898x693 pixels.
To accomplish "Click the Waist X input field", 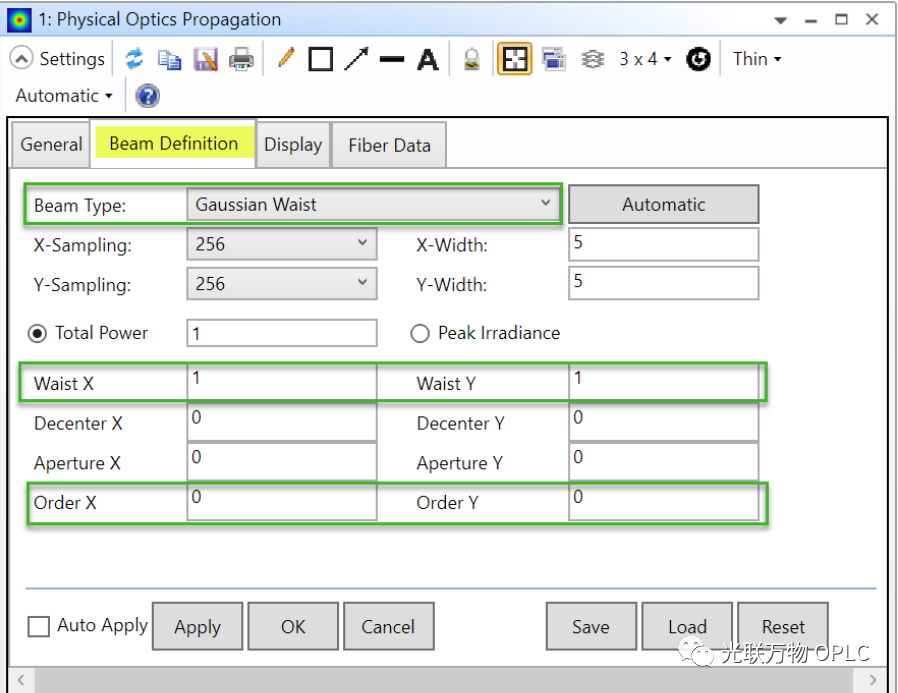I will pos(282,382).
